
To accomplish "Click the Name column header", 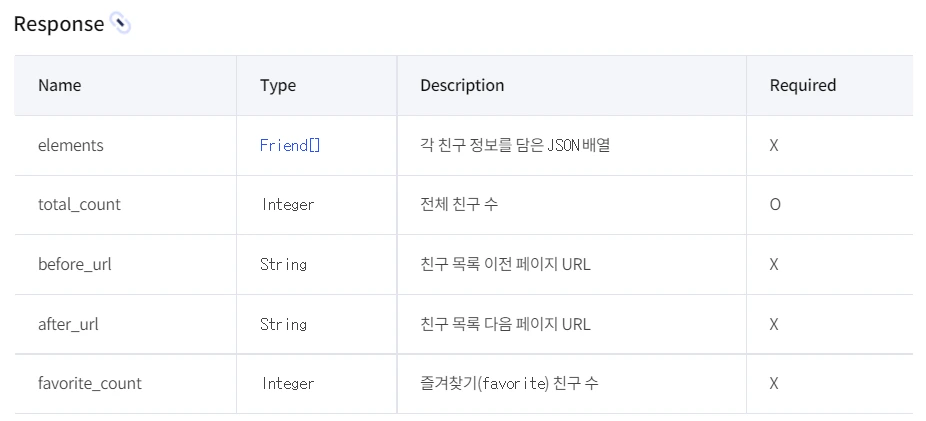I will [60, 85].
